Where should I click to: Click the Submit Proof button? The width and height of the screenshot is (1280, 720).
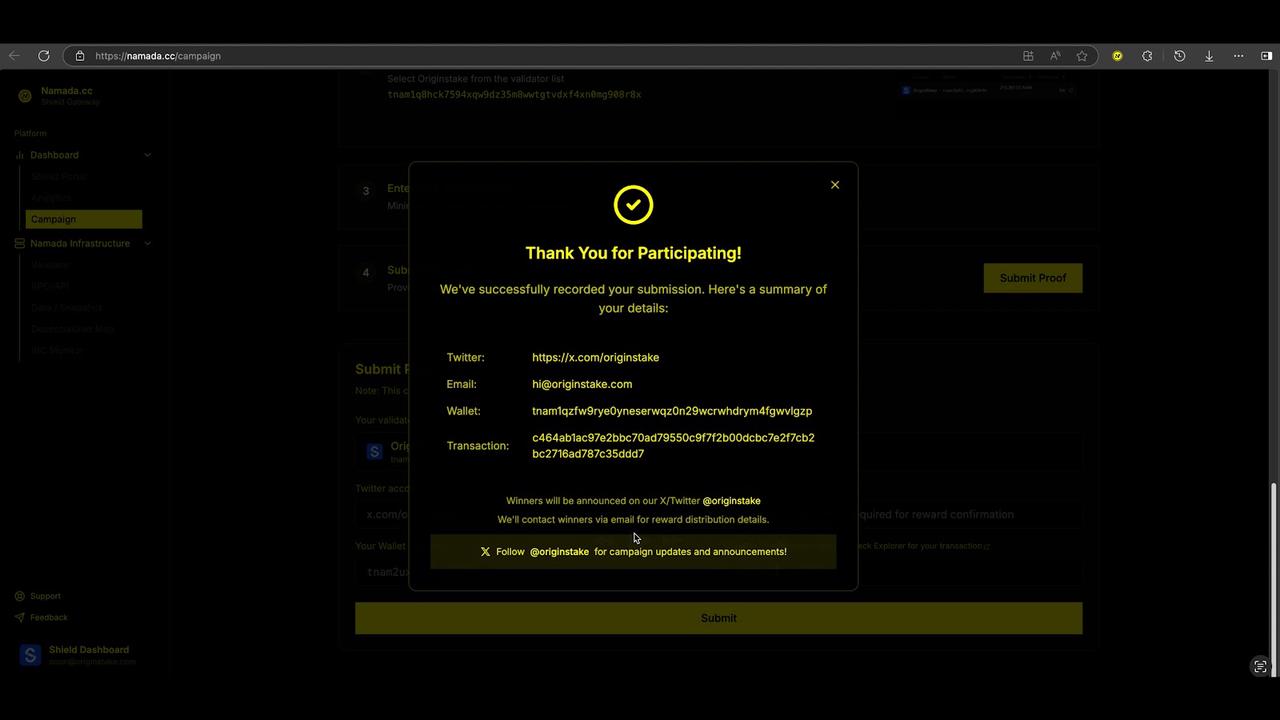click(x=1033, y=278)
